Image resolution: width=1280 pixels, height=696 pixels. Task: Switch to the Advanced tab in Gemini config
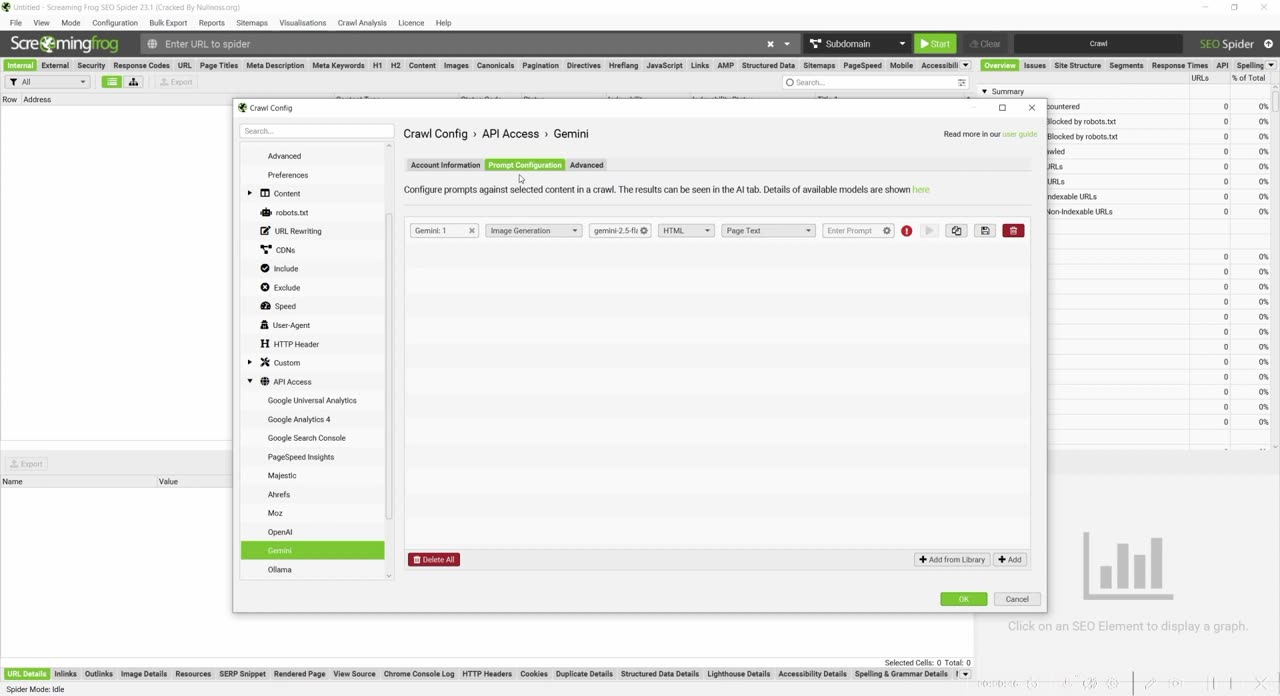point(586,165)
